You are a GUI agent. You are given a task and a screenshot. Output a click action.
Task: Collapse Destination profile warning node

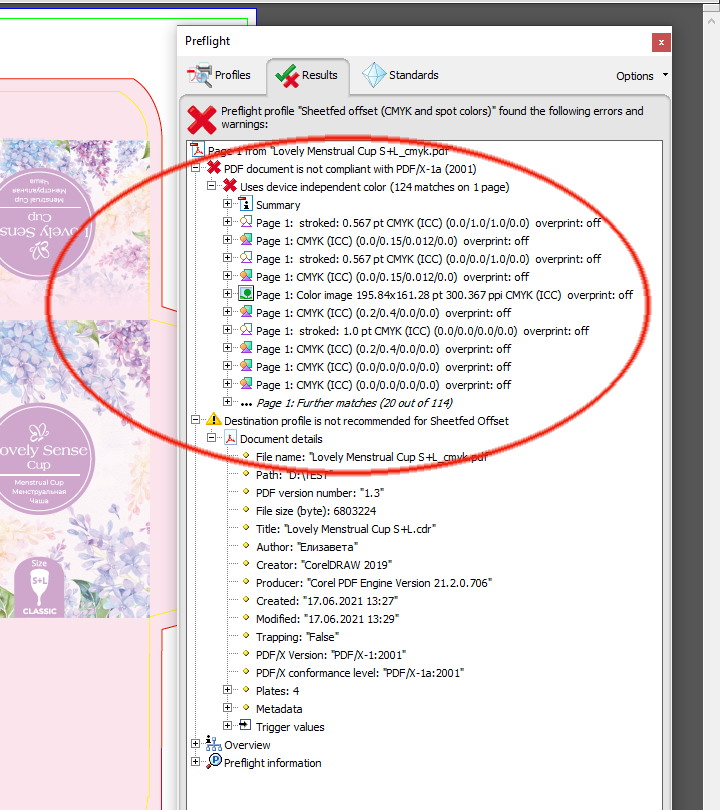pyautogui.click(x=195, y=420)
